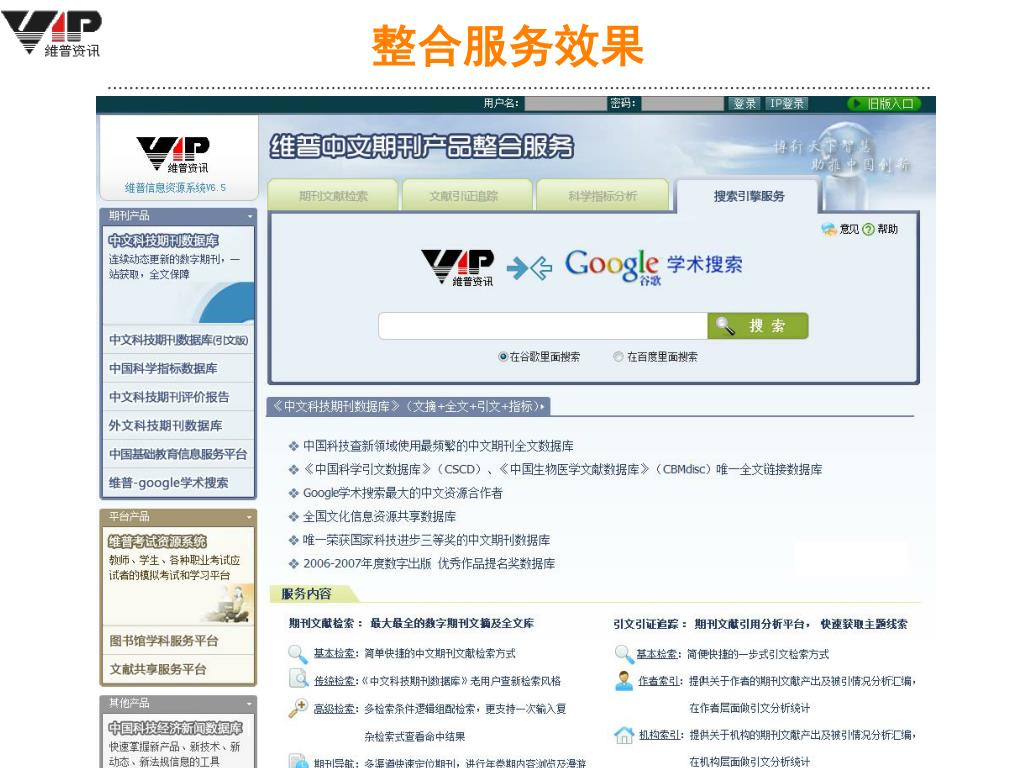The width and height of the screenshot is (1024, 768).
Task: Click into the 密码 input field
Action: click(682, 104)
